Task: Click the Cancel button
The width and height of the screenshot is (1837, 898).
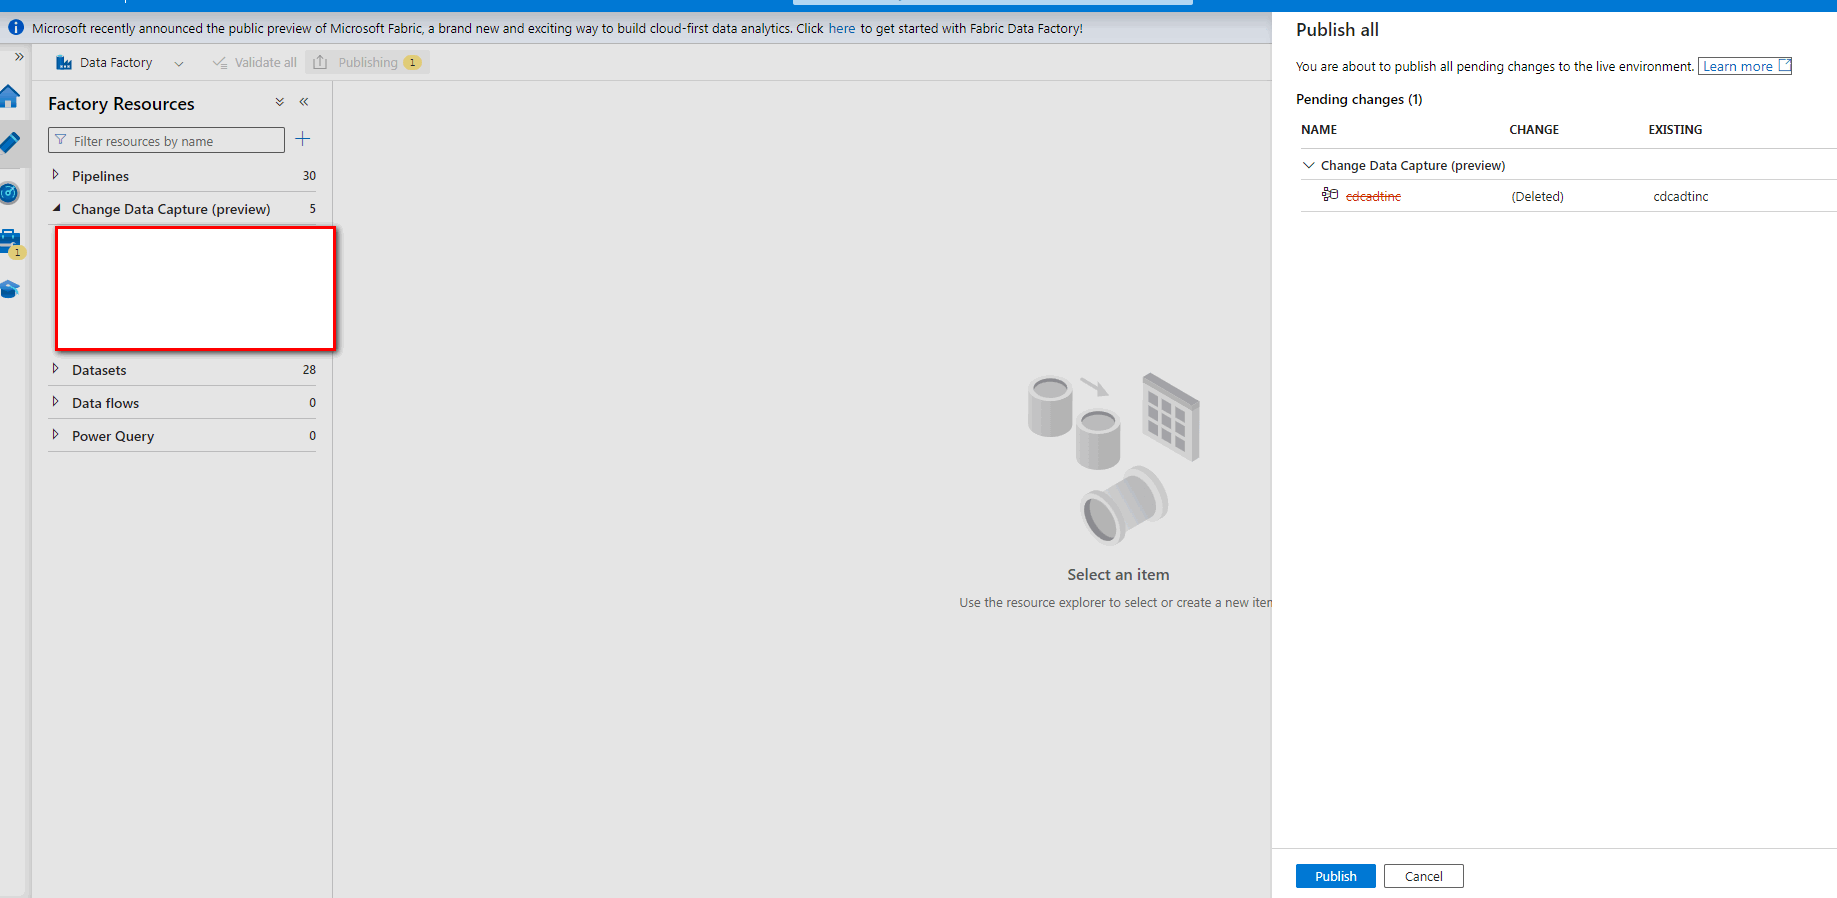Action: 1424,876
